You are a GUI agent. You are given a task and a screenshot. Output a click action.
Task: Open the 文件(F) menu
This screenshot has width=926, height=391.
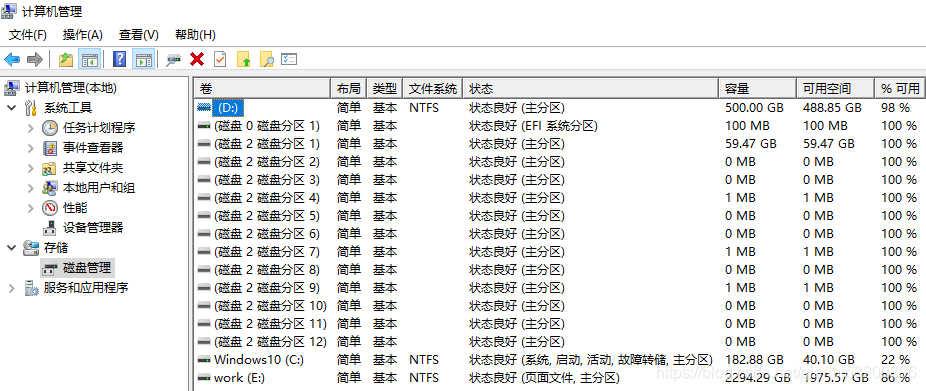[28, 35]
